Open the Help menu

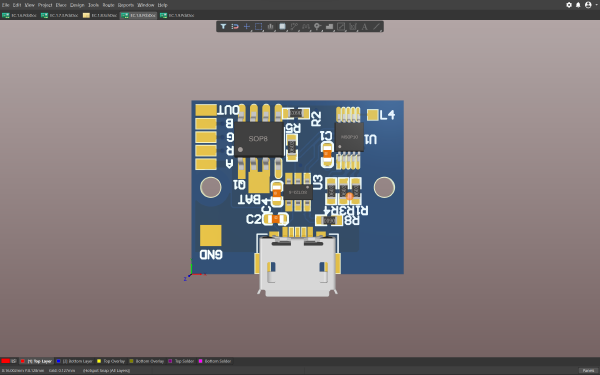pos(163,5)
